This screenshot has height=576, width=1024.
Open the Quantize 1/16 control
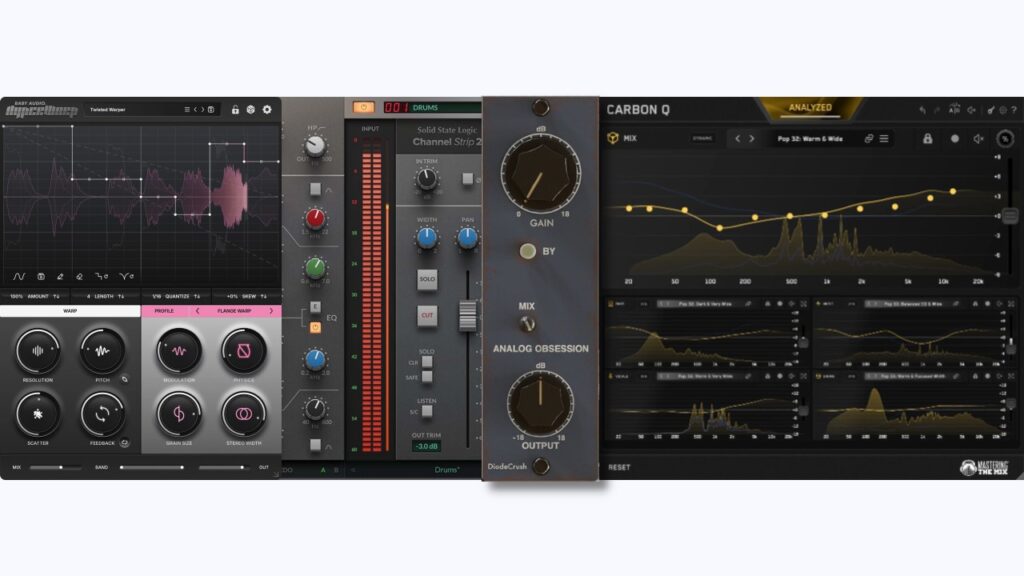tap(176, 296)
